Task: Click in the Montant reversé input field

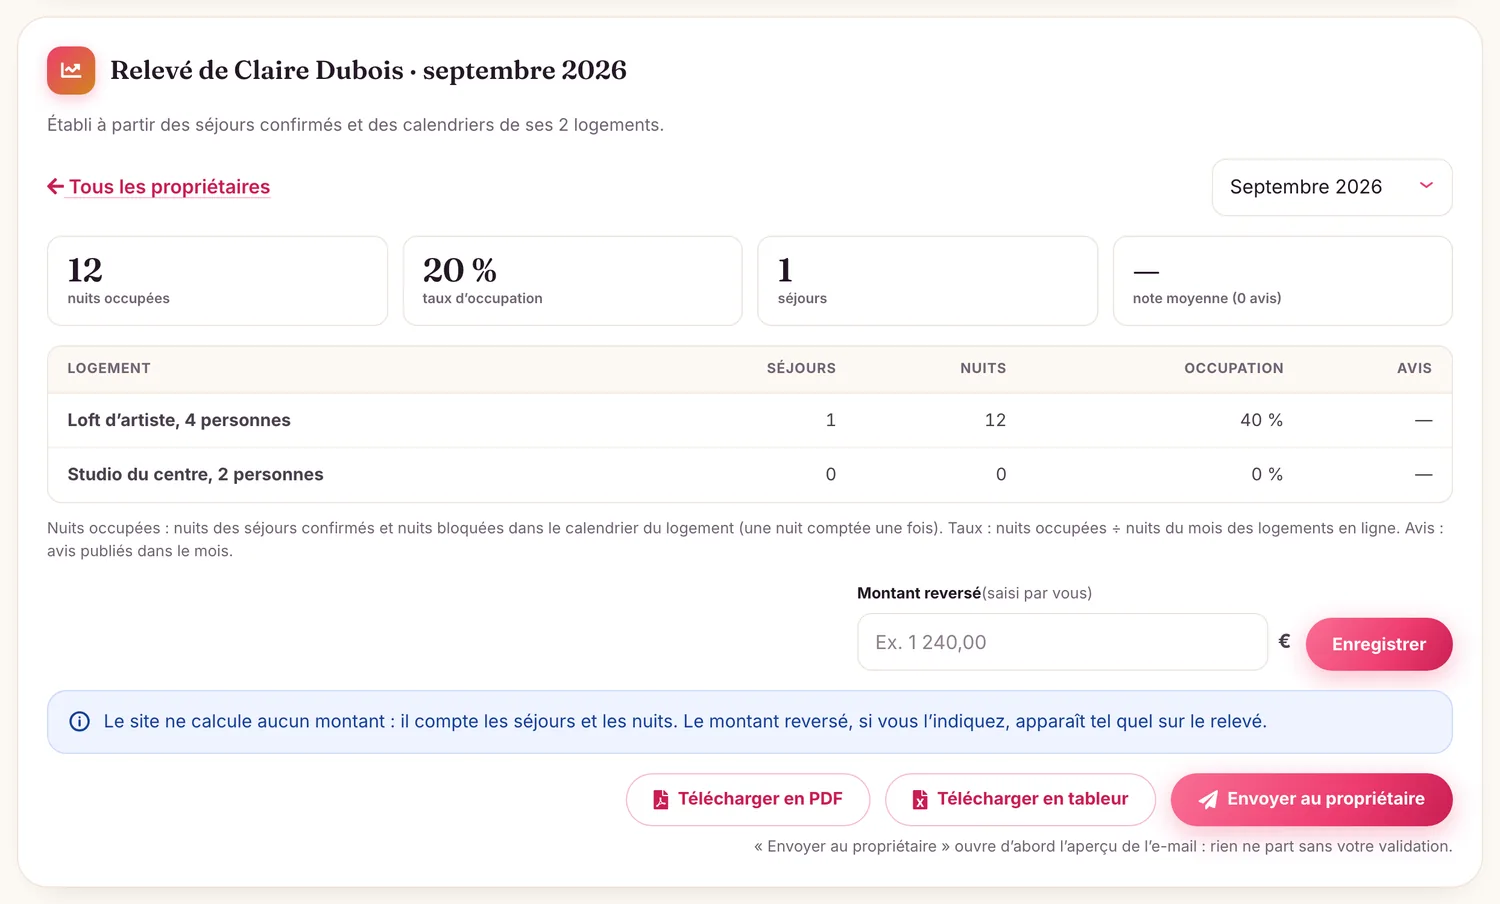Action: [x=1062, y=642]
